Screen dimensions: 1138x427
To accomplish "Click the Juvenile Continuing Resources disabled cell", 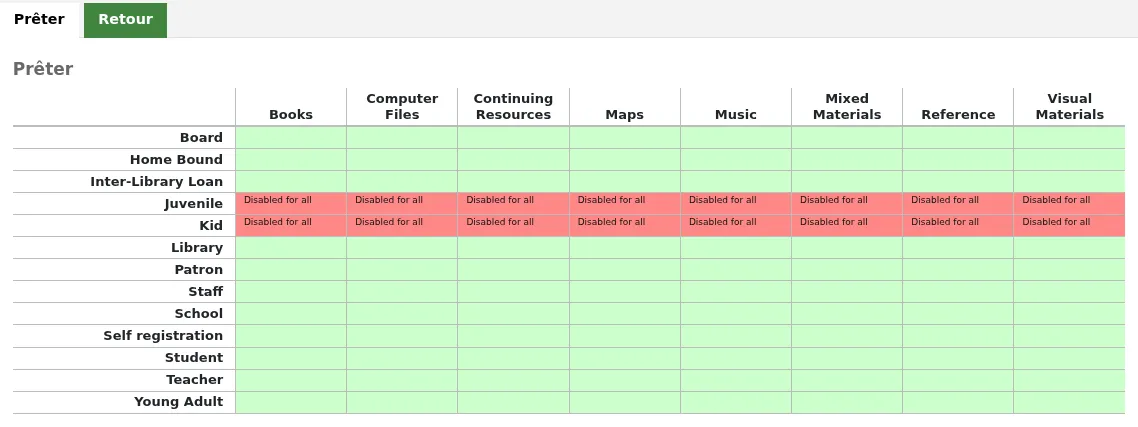I will coord(513,203).
